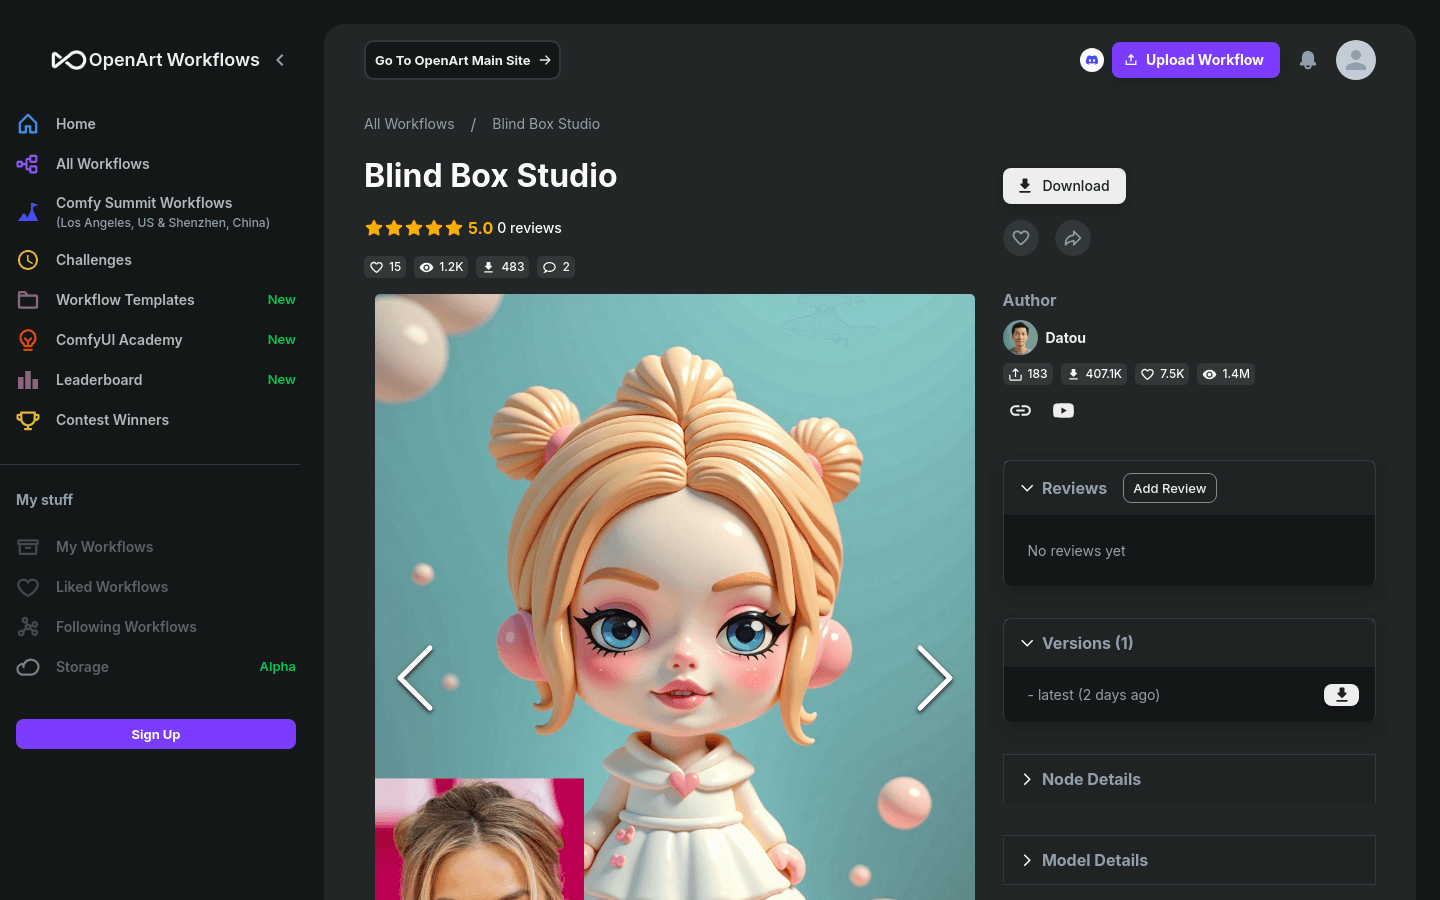Click the blind box doll preview image
Viewport: 1440px width, 900px height.
tap(675, 597)
